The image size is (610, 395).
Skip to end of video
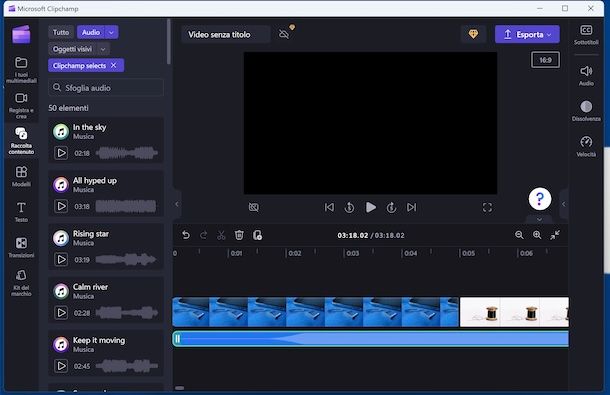click(412, 207)
